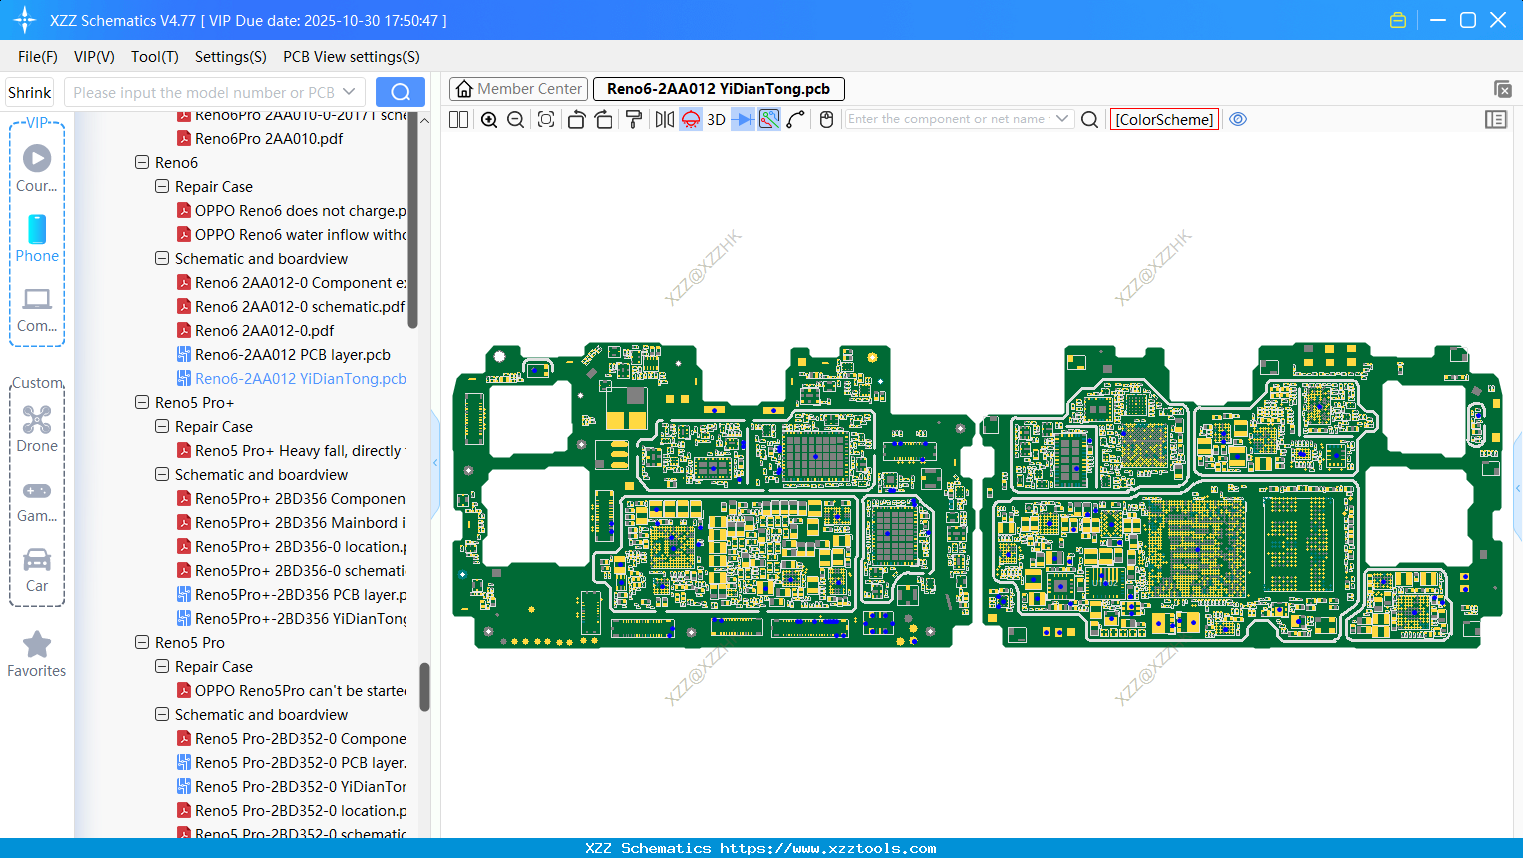Open the component or net name dropdown

pos(1062,119)
